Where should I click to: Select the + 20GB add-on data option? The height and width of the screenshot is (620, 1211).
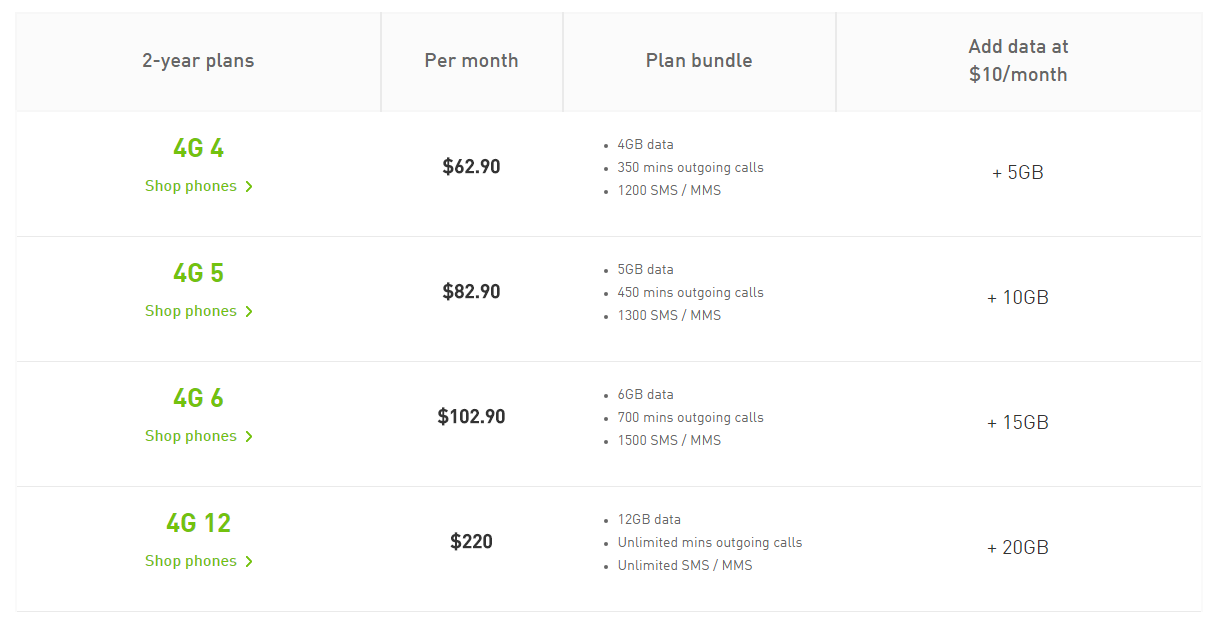coord(1018,548)
